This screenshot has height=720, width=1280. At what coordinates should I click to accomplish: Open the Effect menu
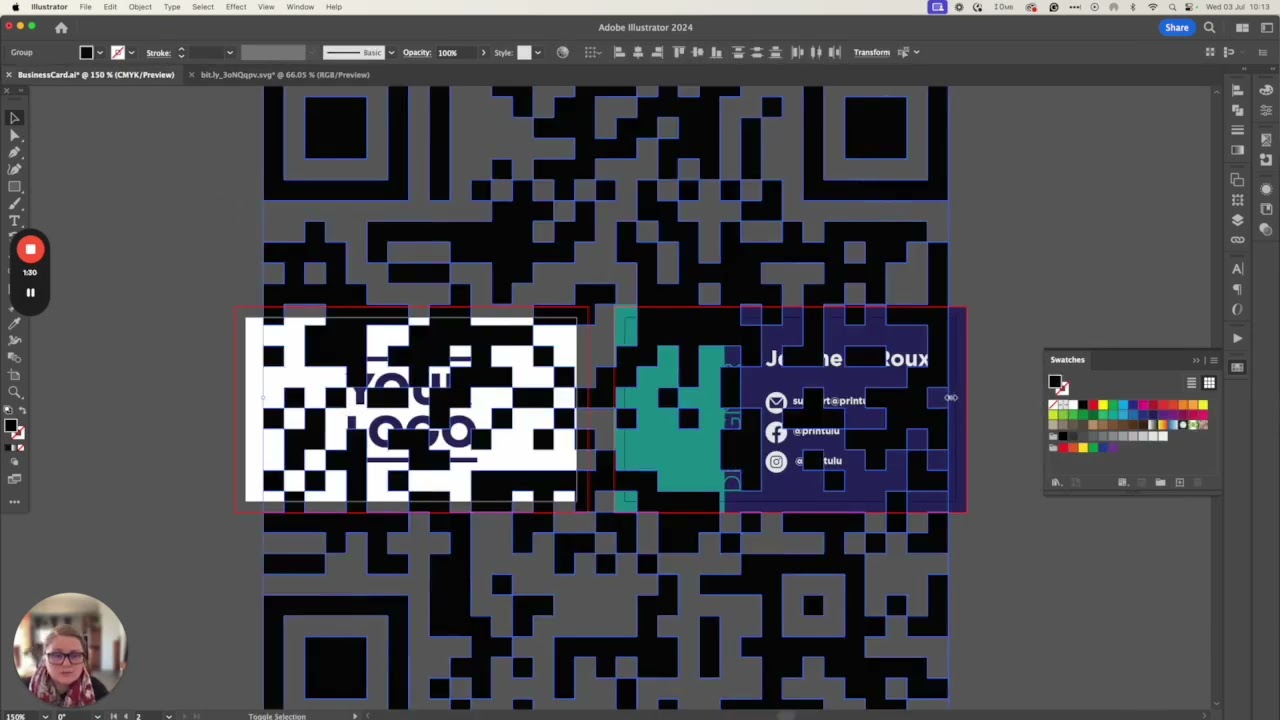pyautogui.click(x=236, y=7)
